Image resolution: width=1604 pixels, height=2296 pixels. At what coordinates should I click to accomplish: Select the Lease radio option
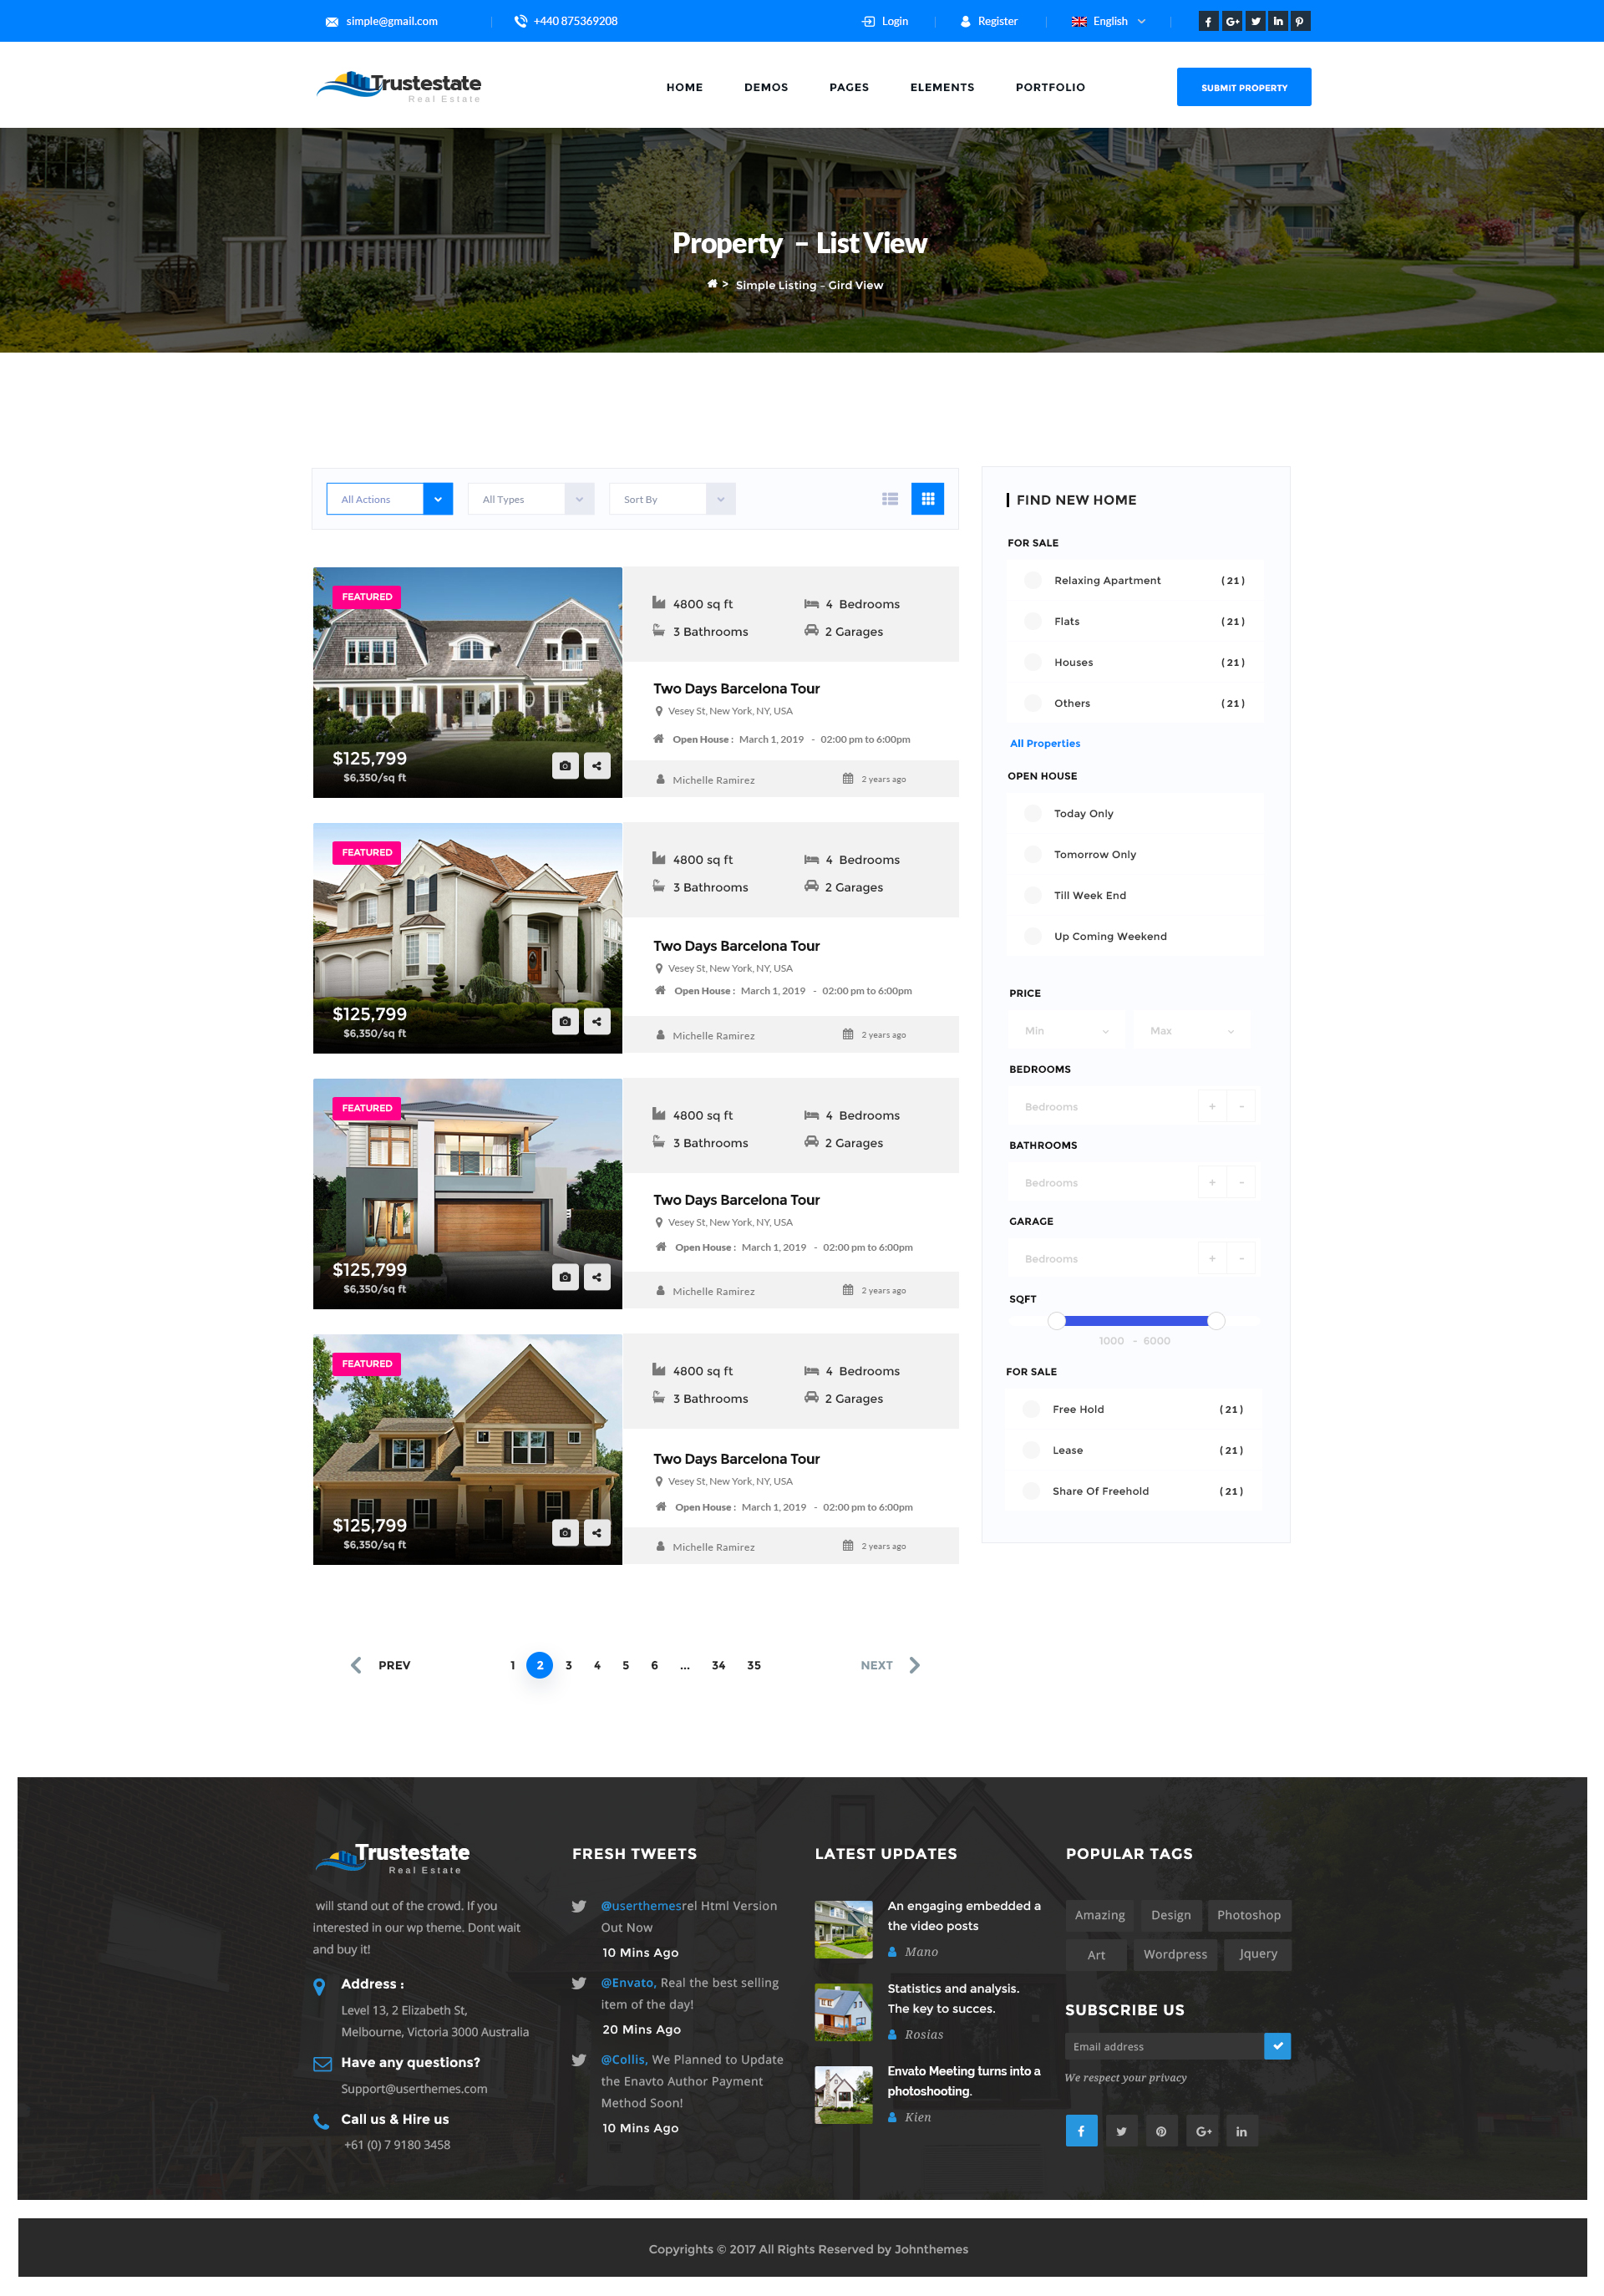pos(1031,1450)
